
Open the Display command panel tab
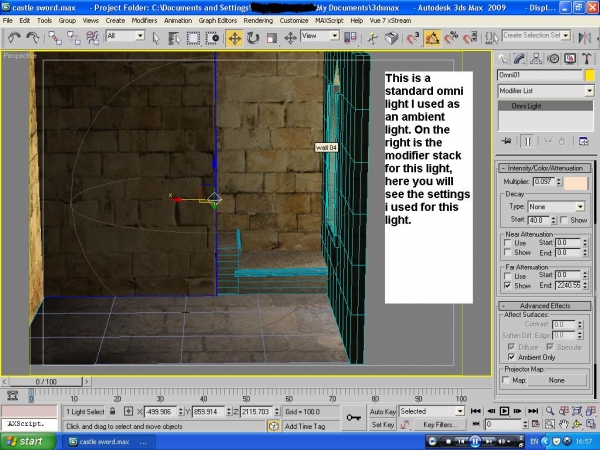pos(570,59)
